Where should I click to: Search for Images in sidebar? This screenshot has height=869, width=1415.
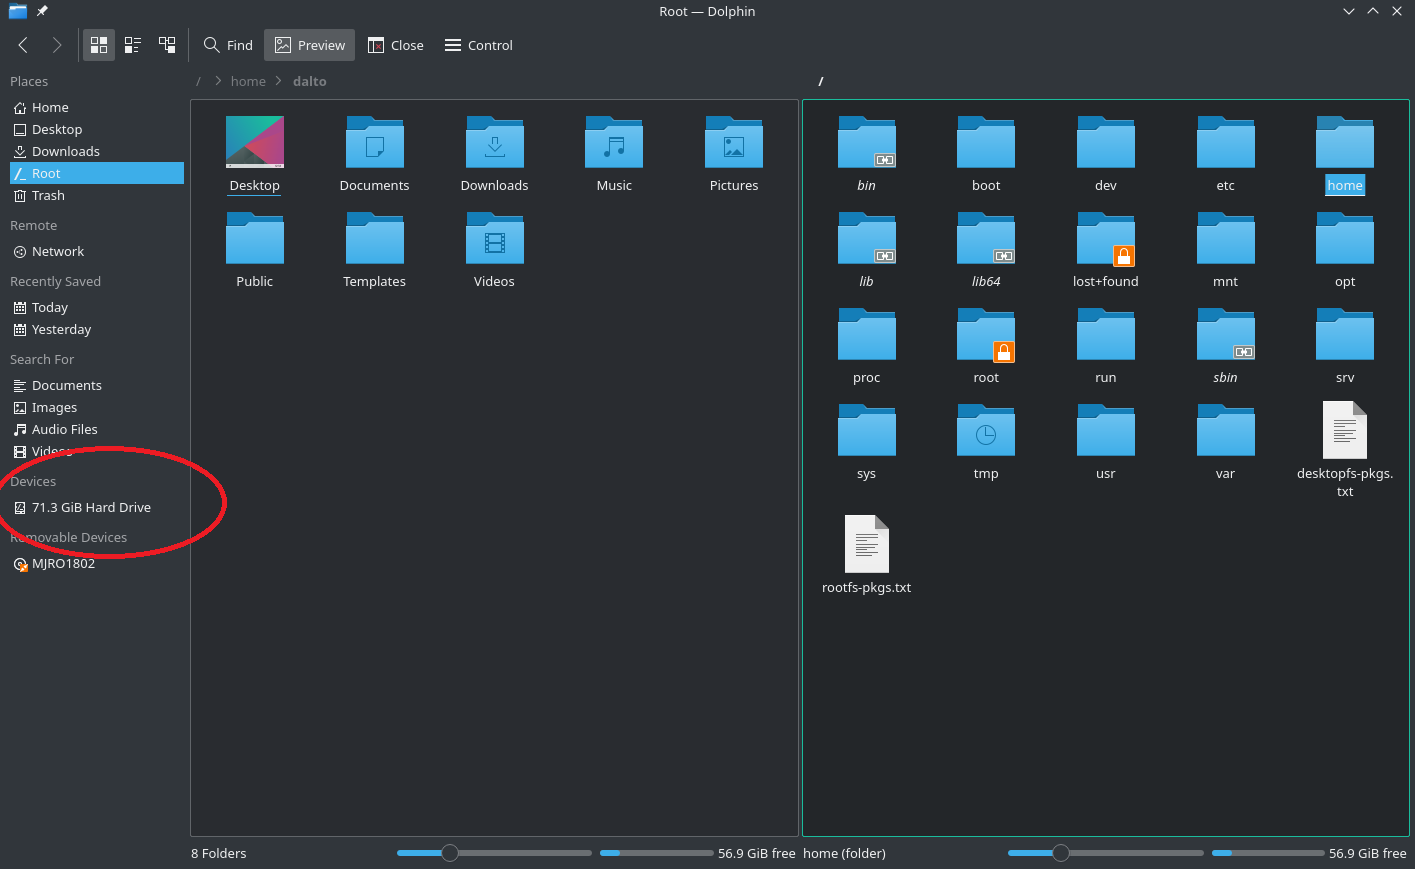pyautogui.click(x=97, y=407)
